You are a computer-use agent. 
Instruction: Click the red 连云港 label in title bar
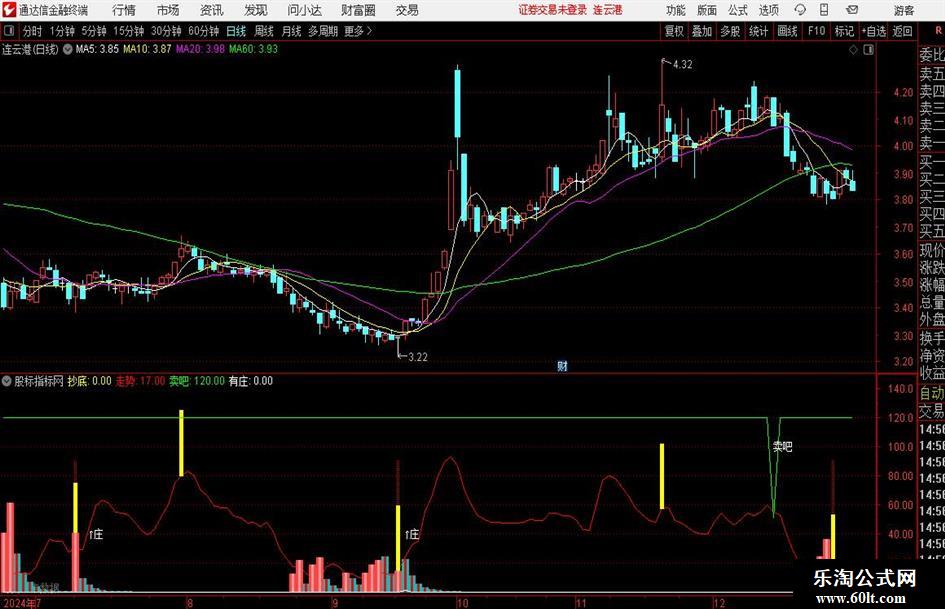[x=608, y=10]
